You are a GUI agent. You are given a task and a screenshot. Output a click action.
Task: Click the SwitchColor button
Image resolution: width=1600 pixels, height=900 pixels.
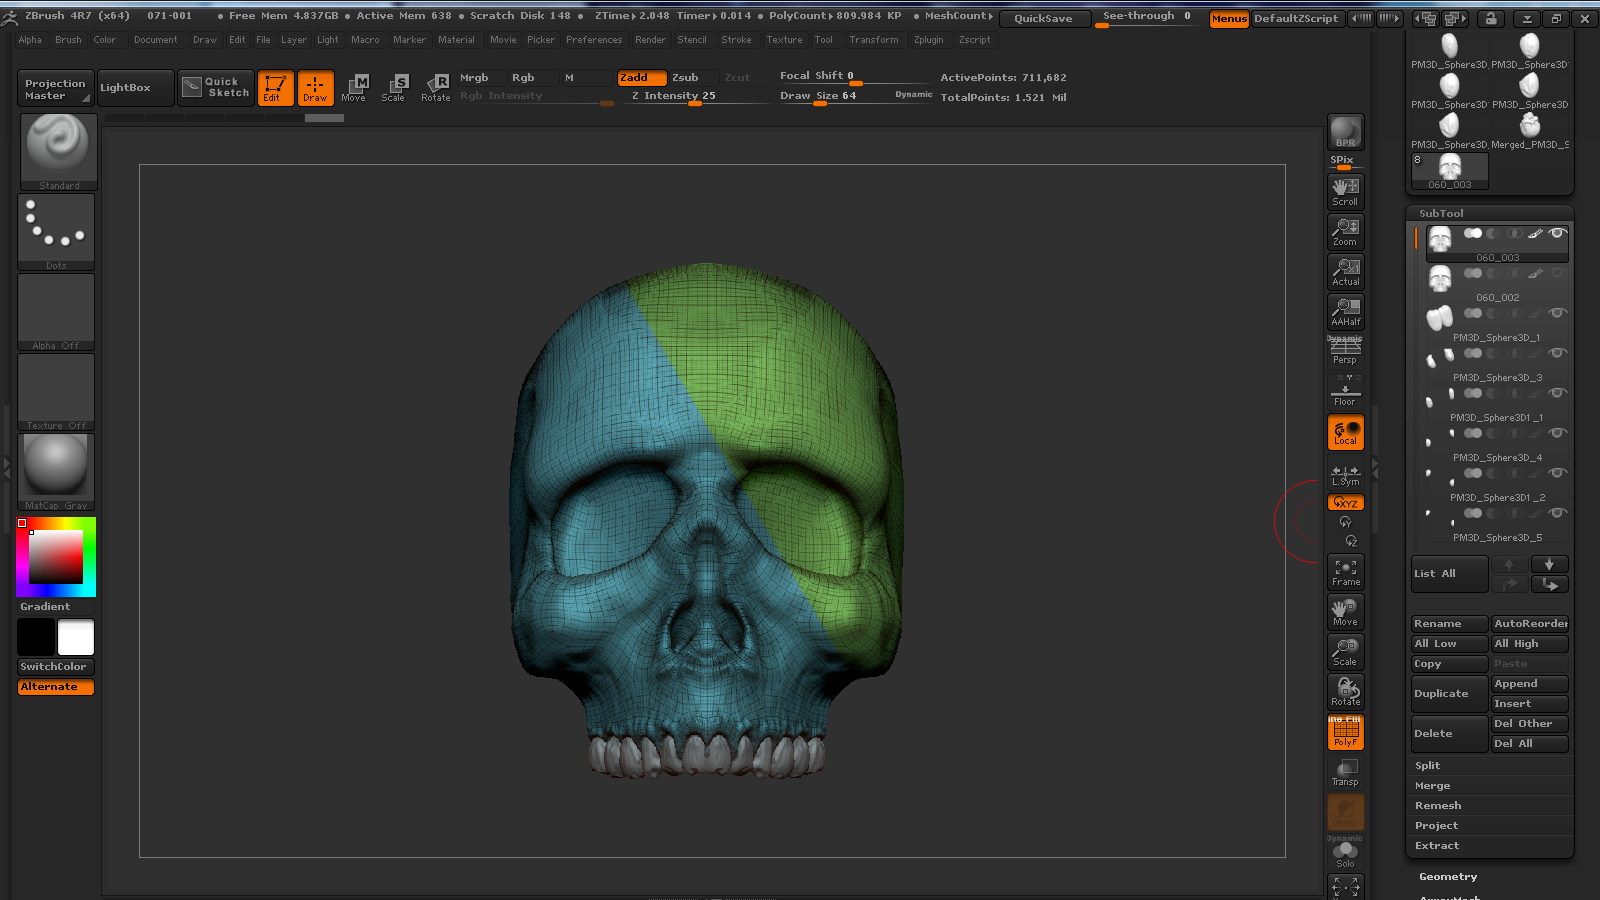tap(56, 666)
